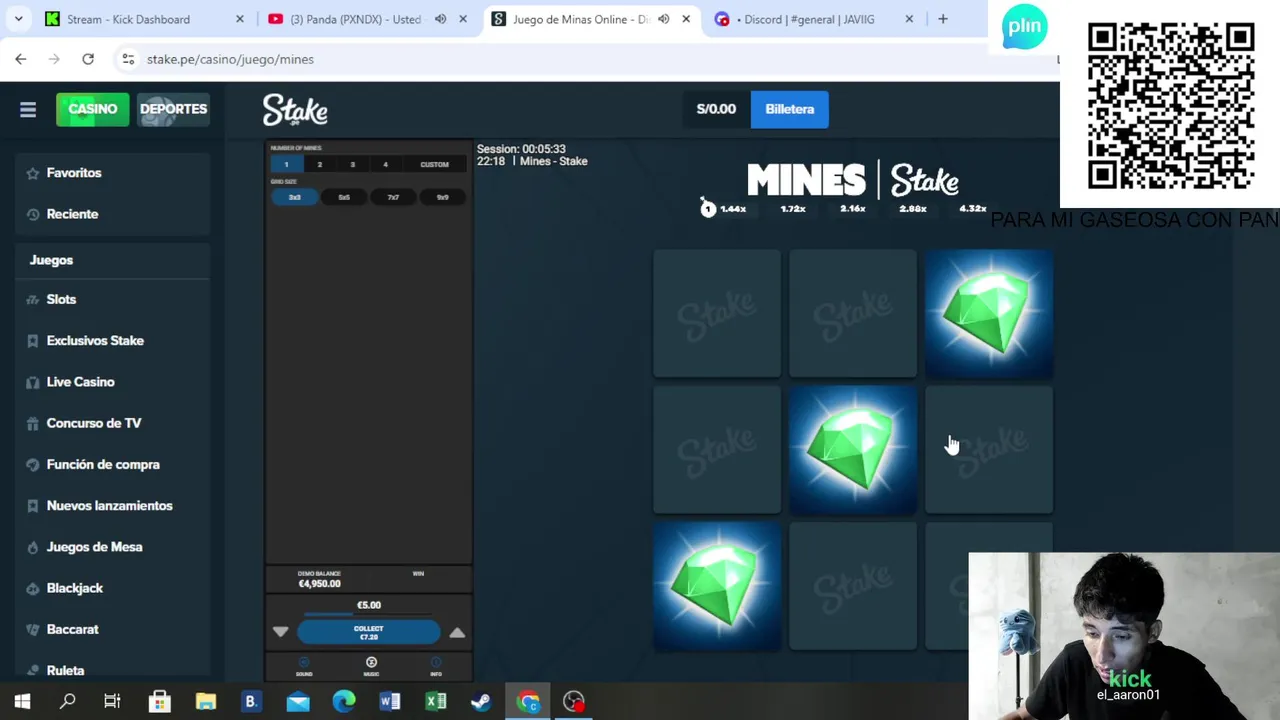Toggle the MUSIC icon in game panel
This screenshot has width=1280, height=720.
coord(371,665)
